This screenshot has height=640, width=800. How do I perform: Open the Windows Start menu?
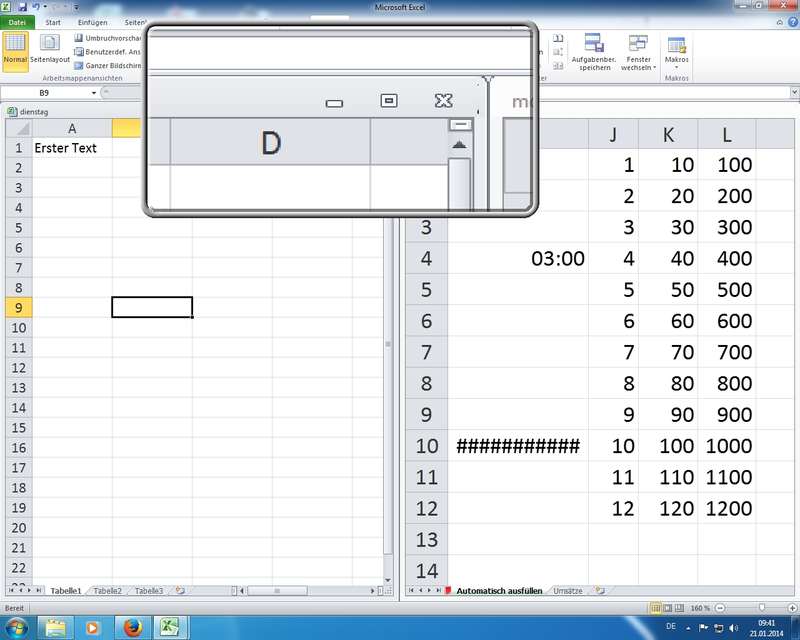coord(15,627)
